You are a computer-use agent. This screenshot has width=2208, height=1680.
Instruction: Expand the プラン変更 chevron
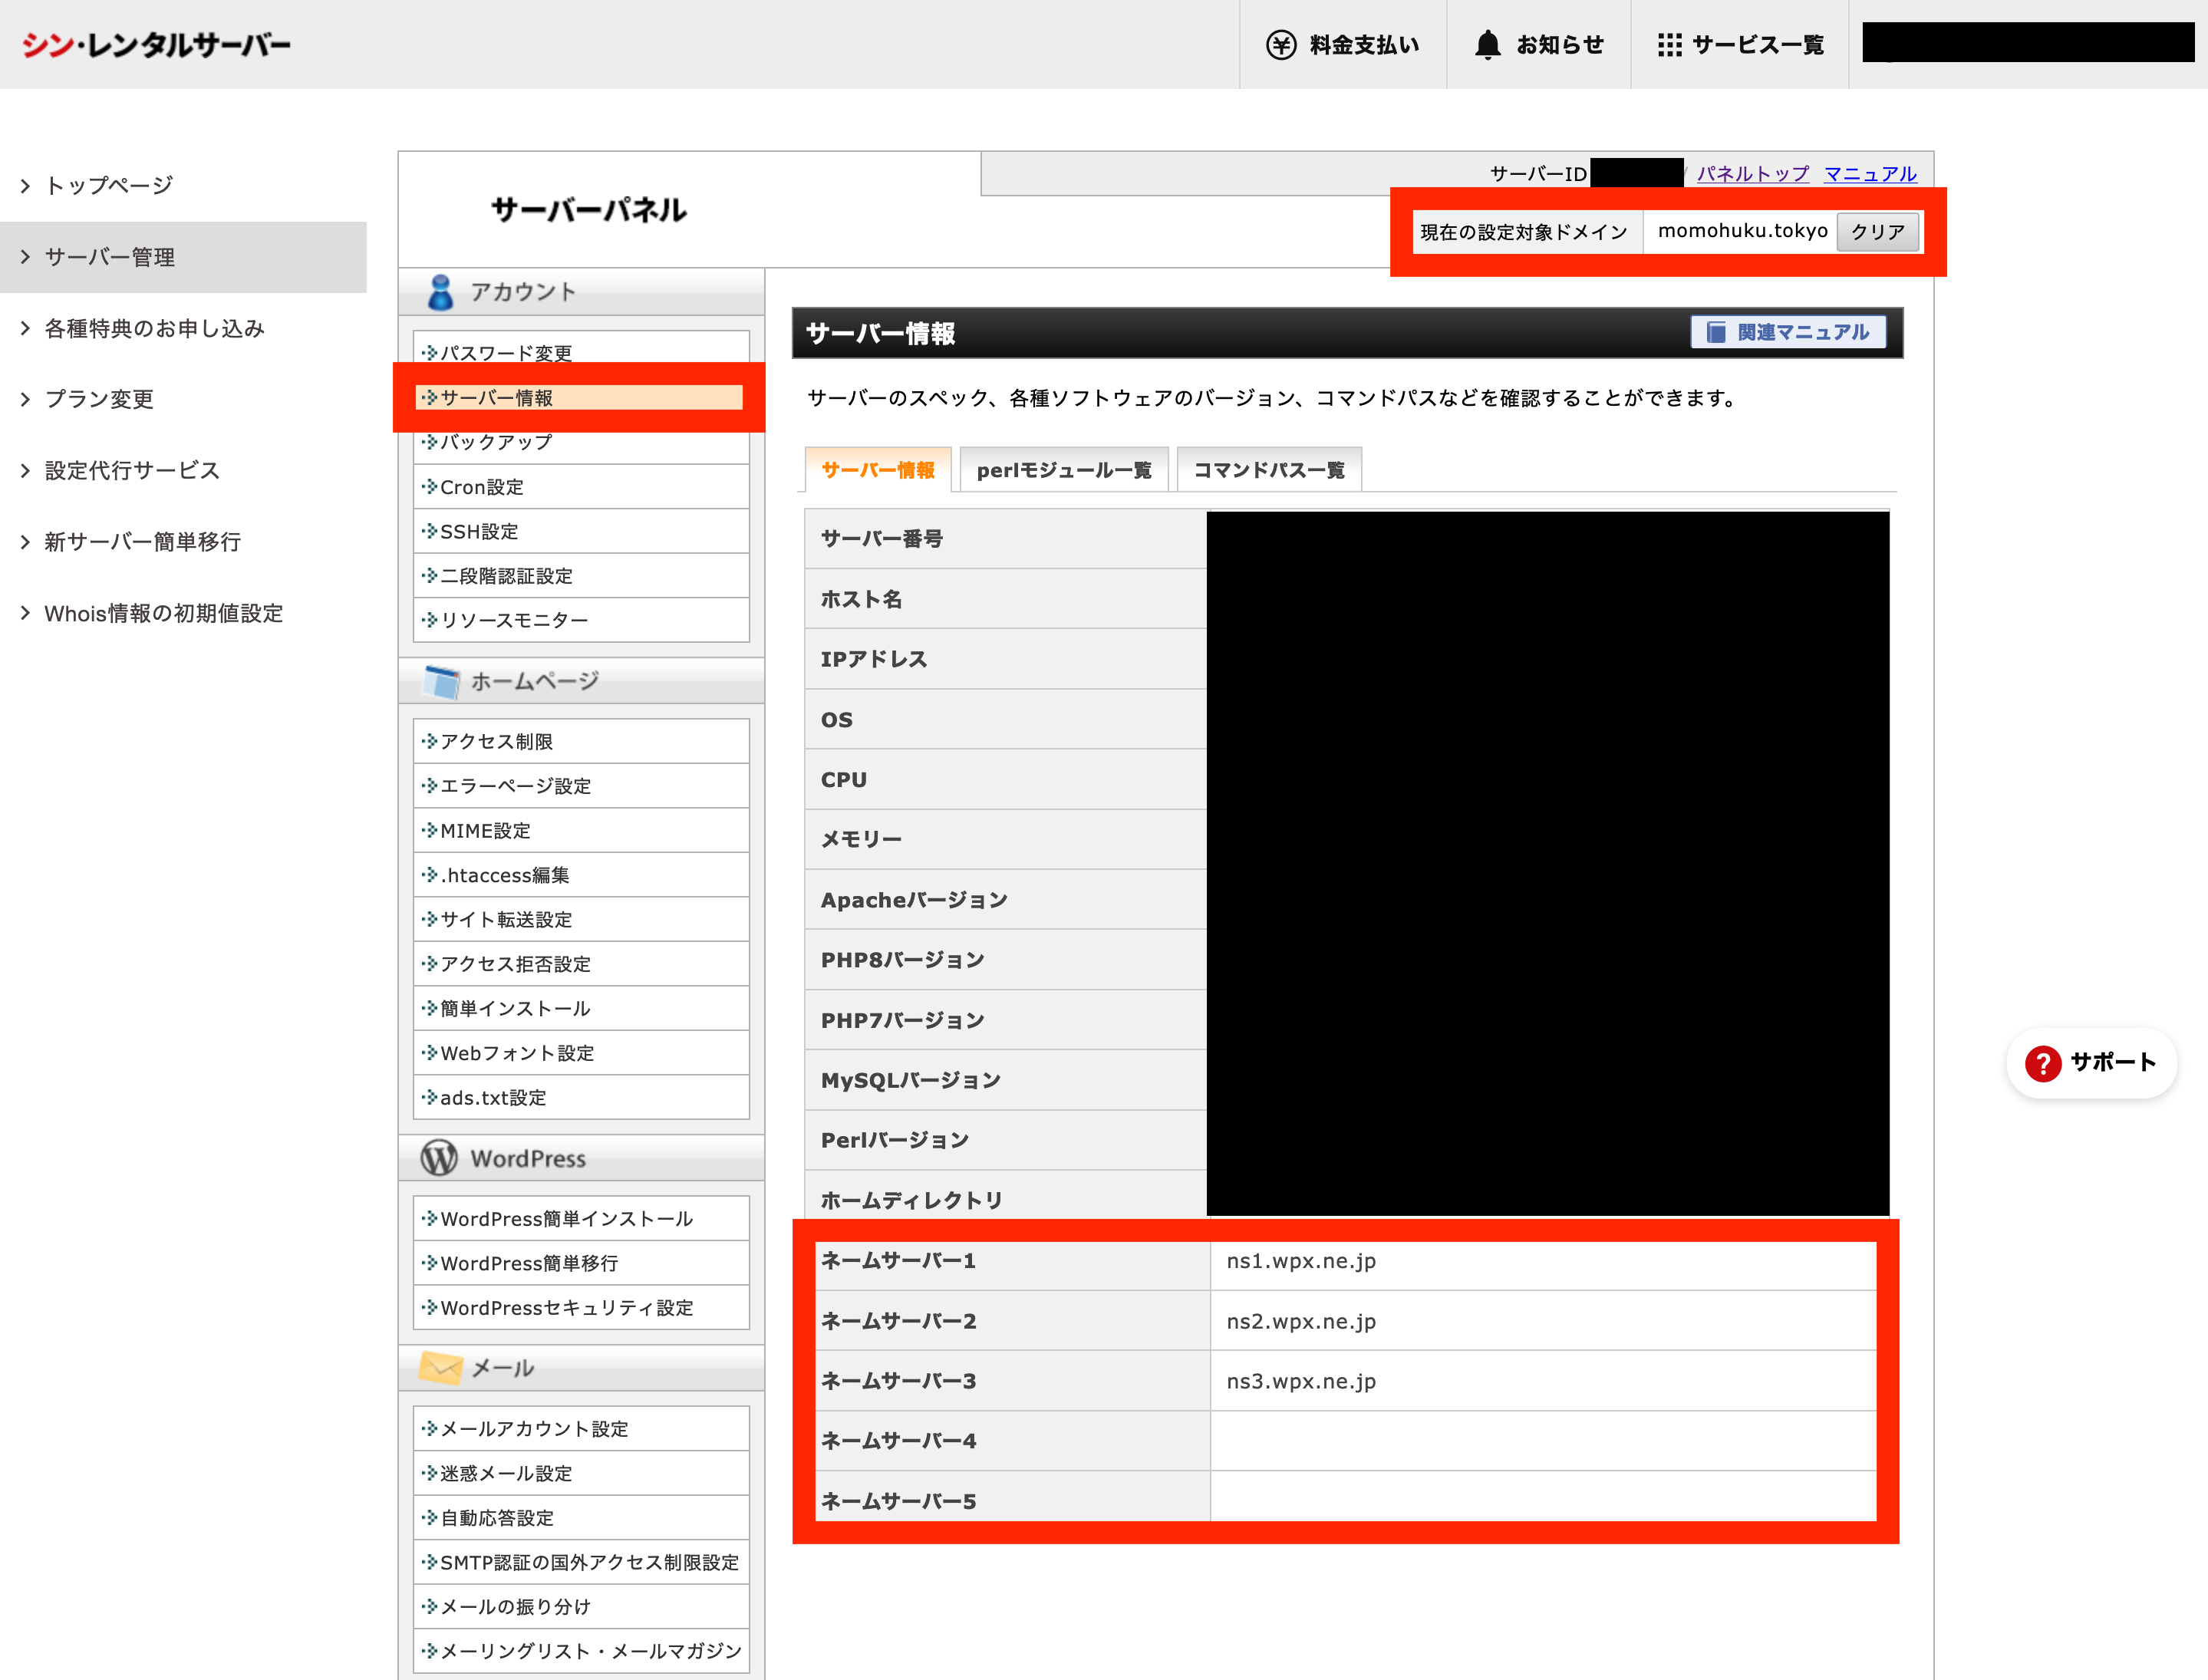click(x=25, y=399)
